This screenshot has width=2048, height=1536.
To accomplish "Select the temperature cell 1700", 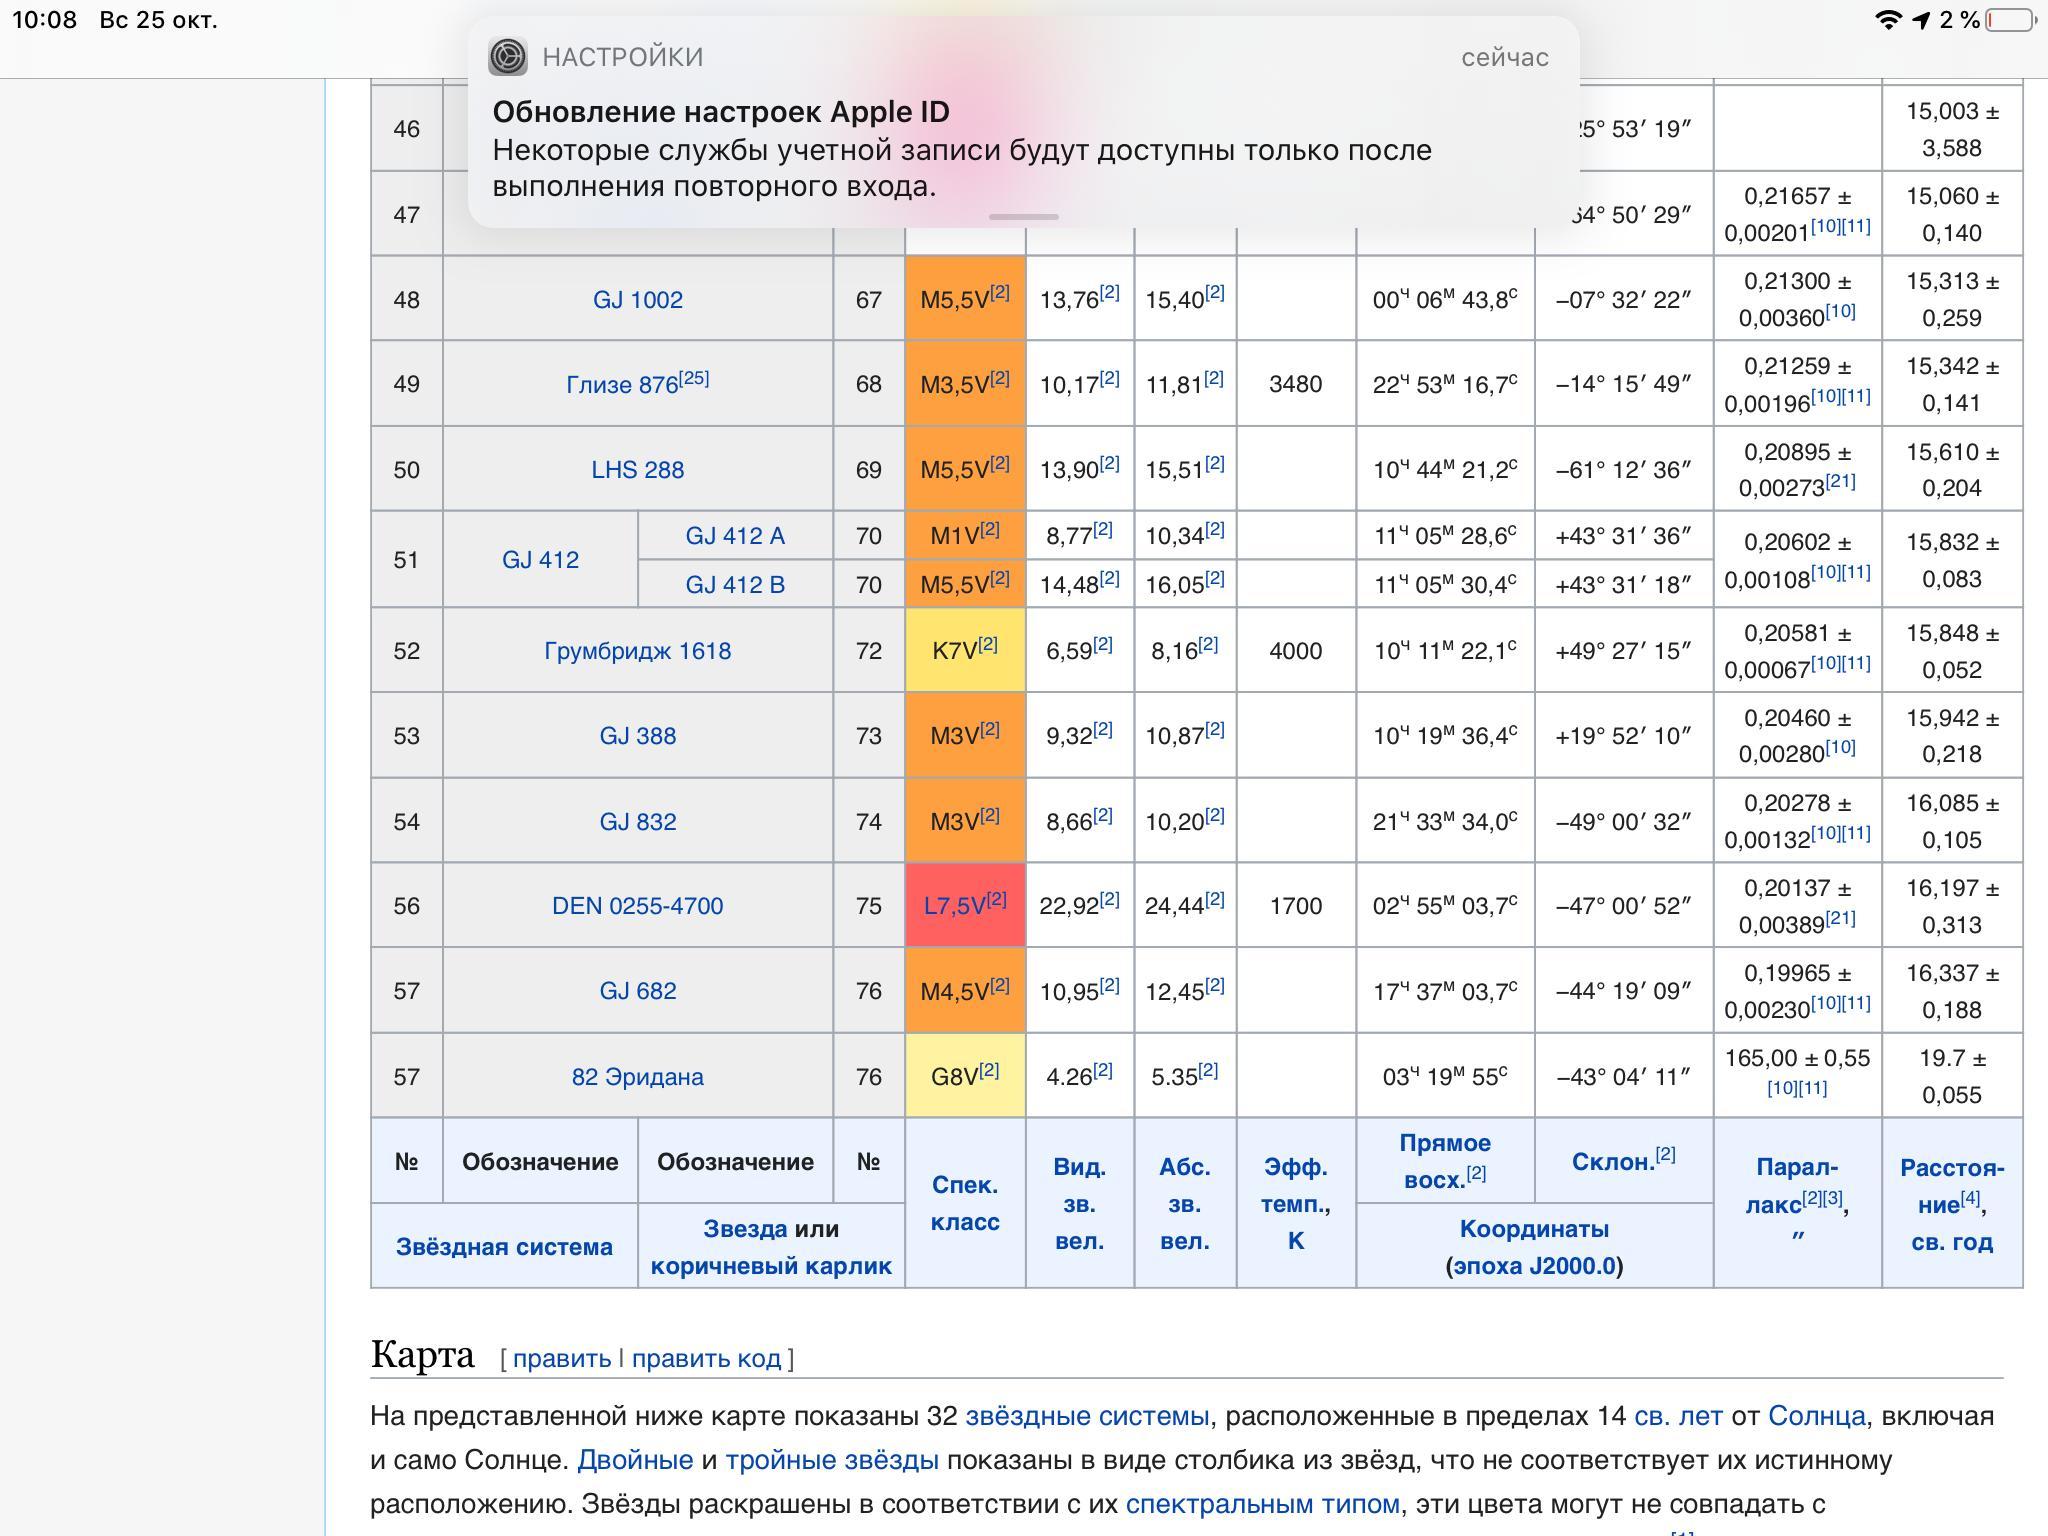I will pos(1295,906).
